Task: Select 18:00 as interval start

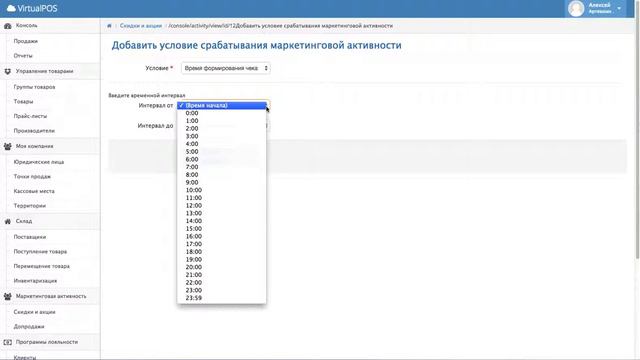Action: click(x=222, y=252)
